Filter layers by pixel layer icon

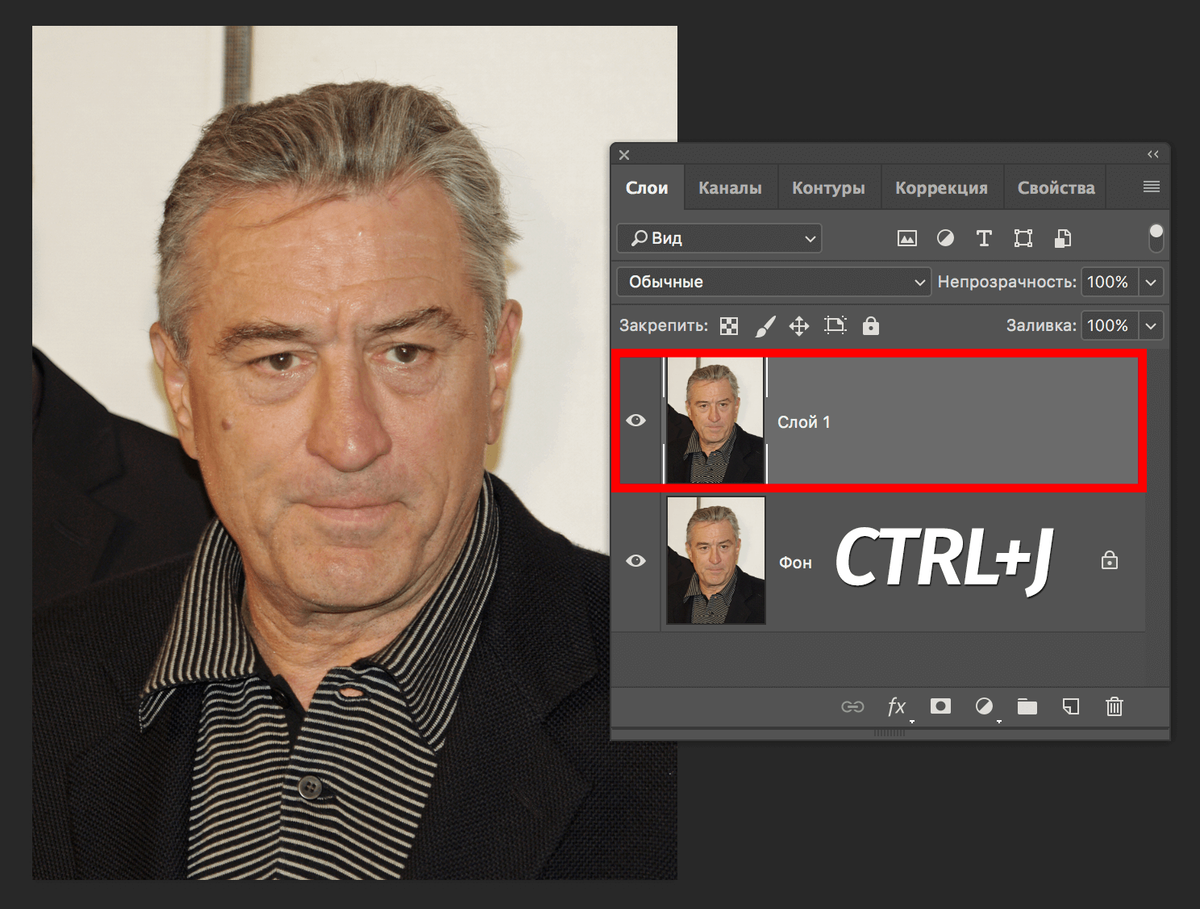(x=907, y=238)
